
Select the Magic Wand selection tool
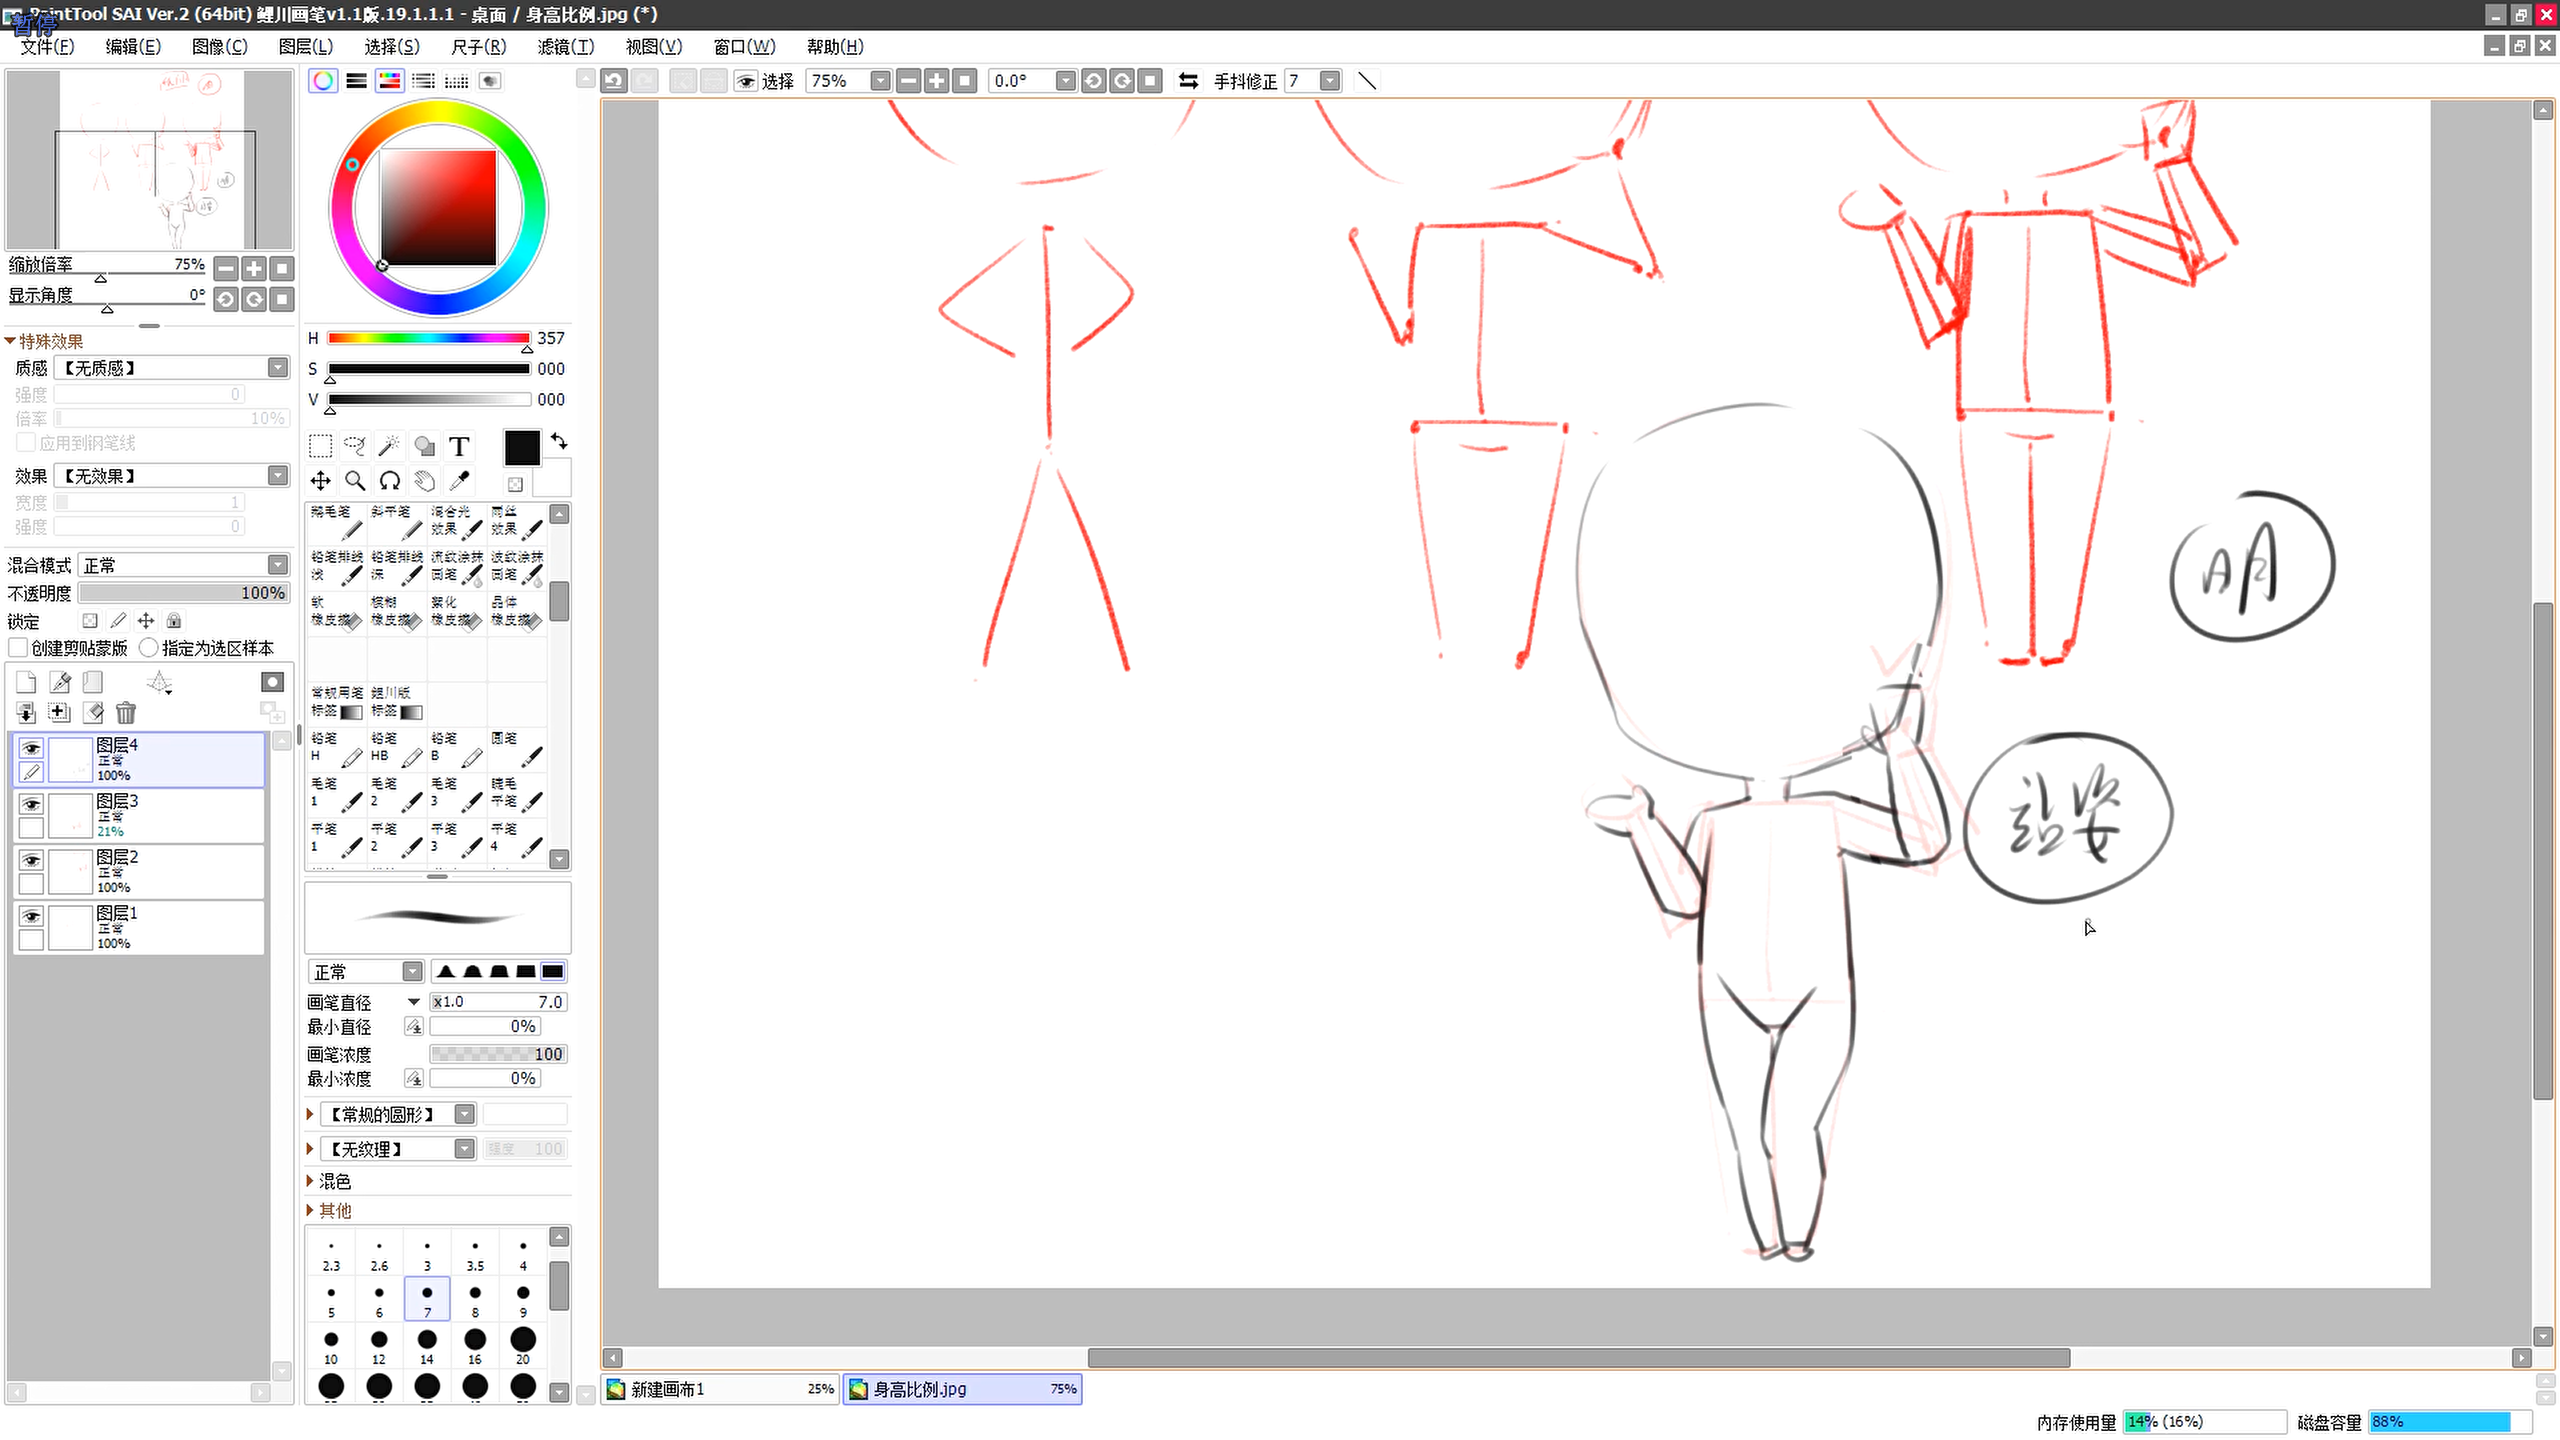click(x=389, y=446)
